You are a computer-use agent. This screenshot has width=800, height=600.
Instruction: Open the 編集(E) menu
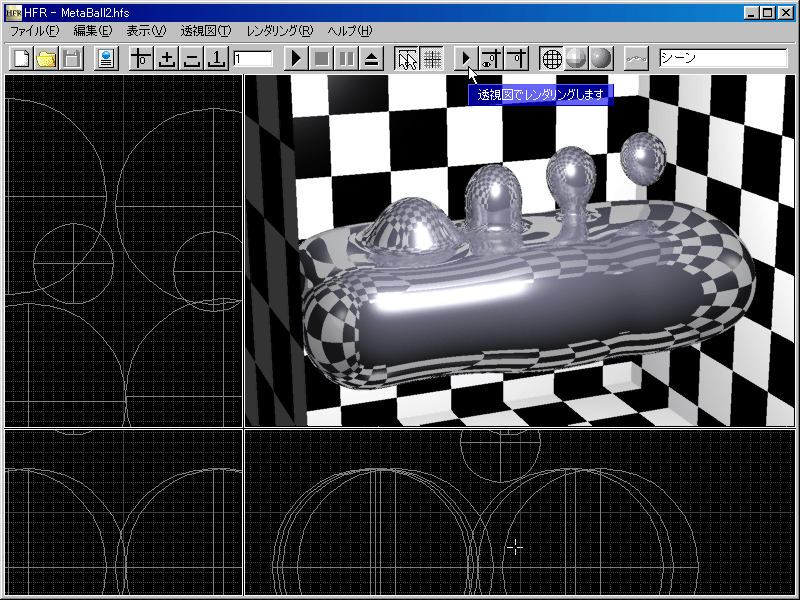(x=92, y=31)
